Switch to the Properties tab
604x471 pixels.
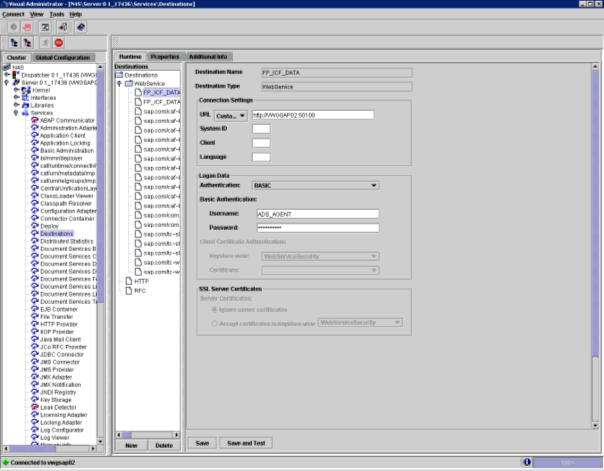[x=165, y=57]
